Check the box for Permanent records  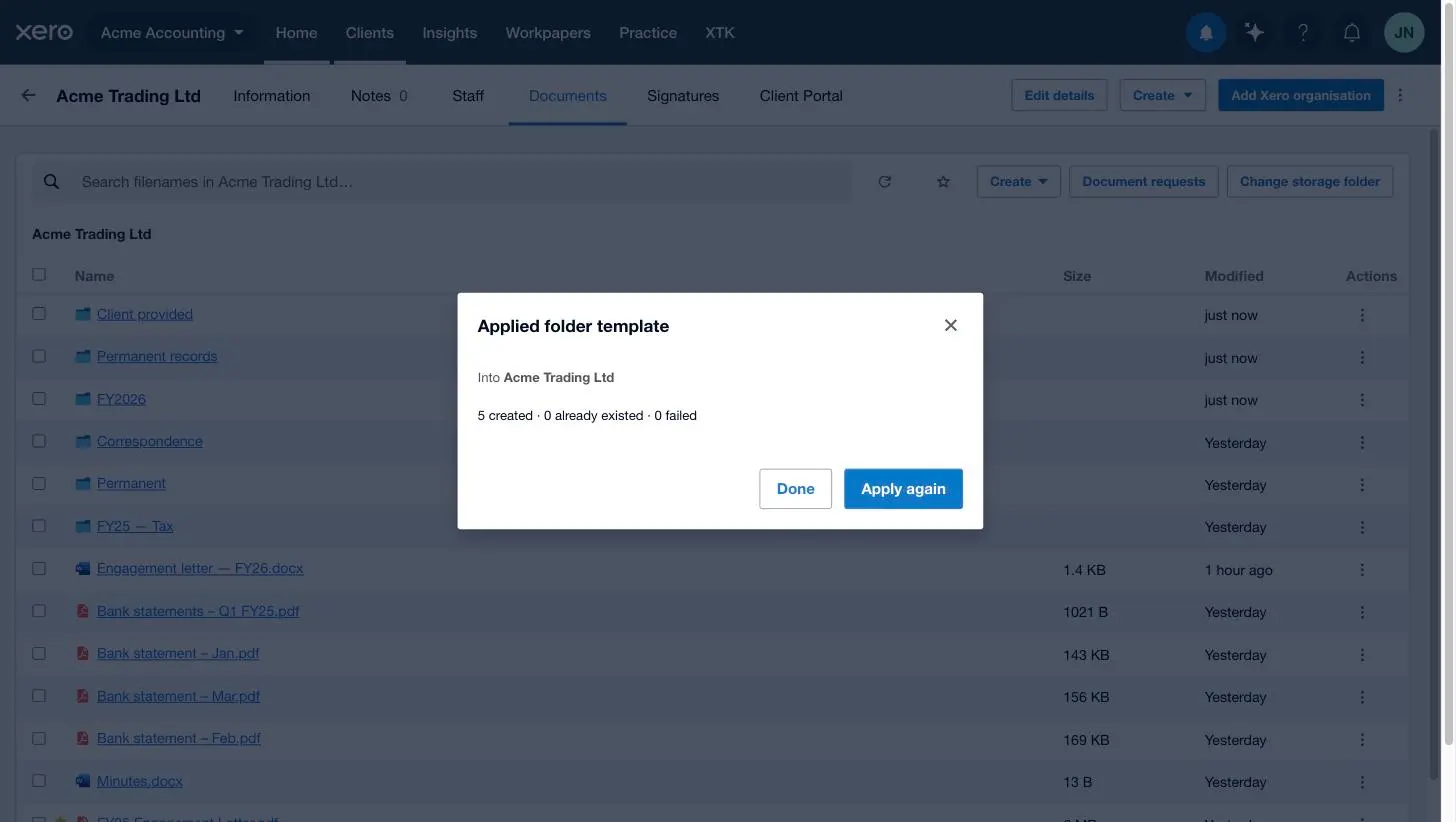point(39,356)
